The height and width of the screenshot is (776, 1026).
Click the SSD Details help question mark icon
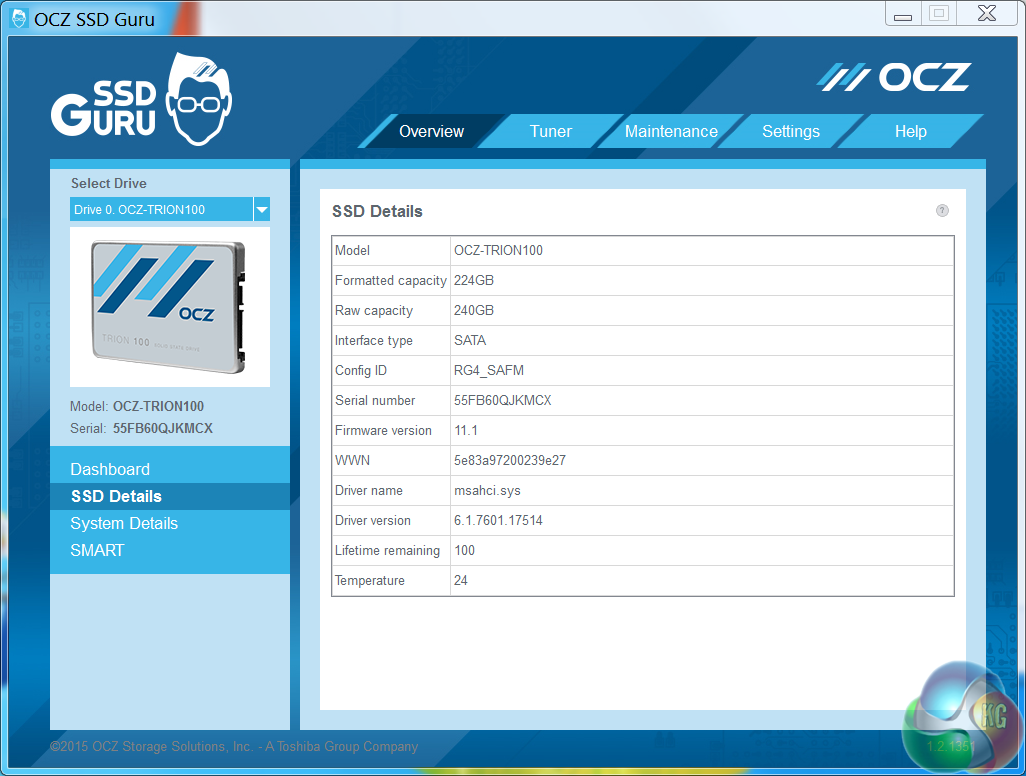tap(942, 211)
